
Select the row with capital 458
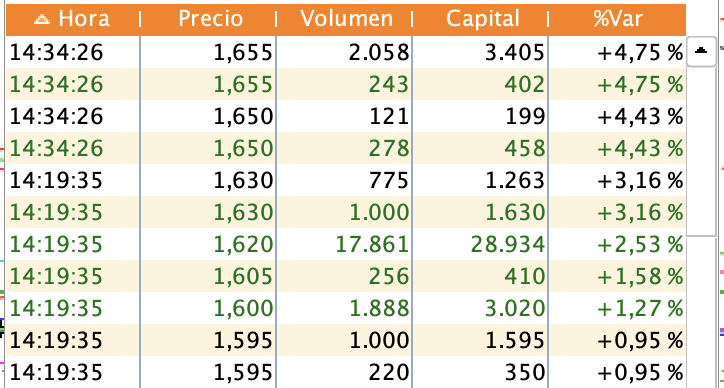346,148
